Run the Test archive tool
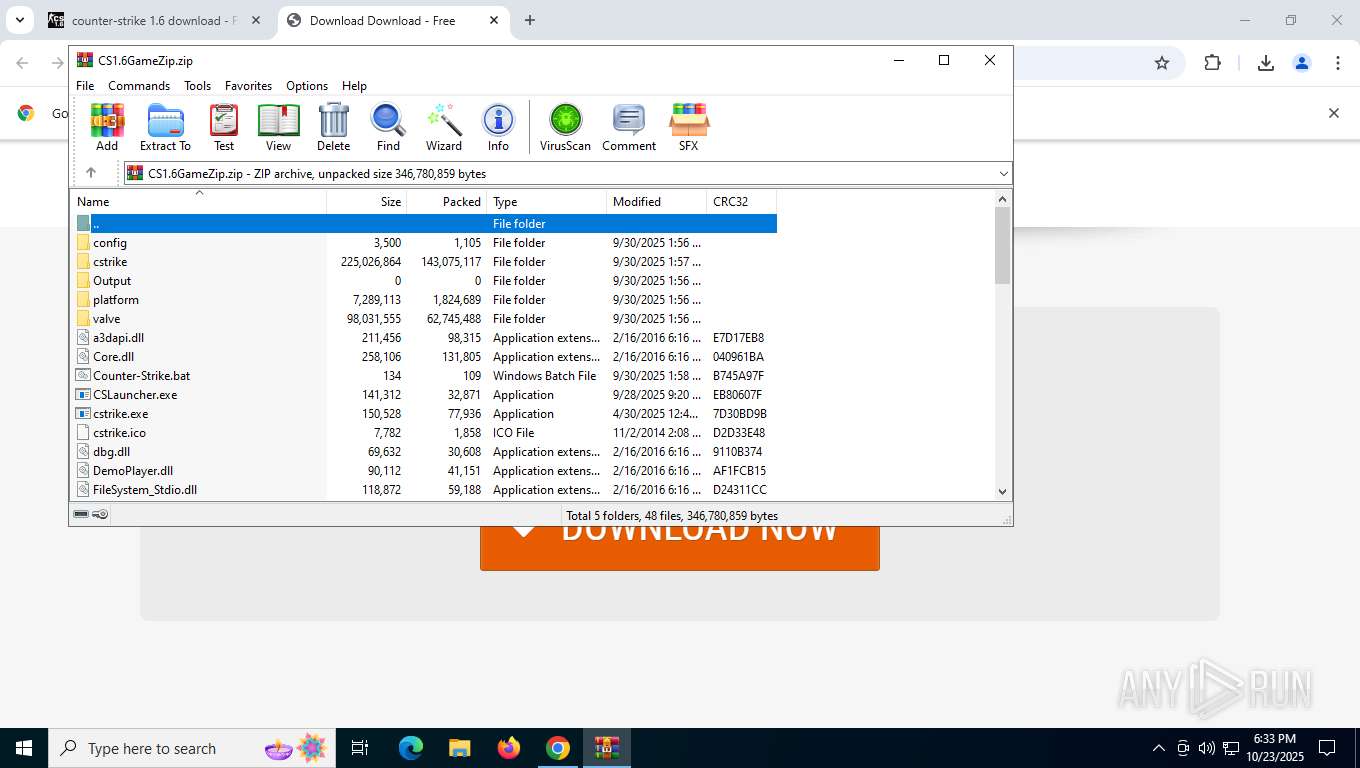This screenshot has width=1360, height=768. tap(224, 127)
